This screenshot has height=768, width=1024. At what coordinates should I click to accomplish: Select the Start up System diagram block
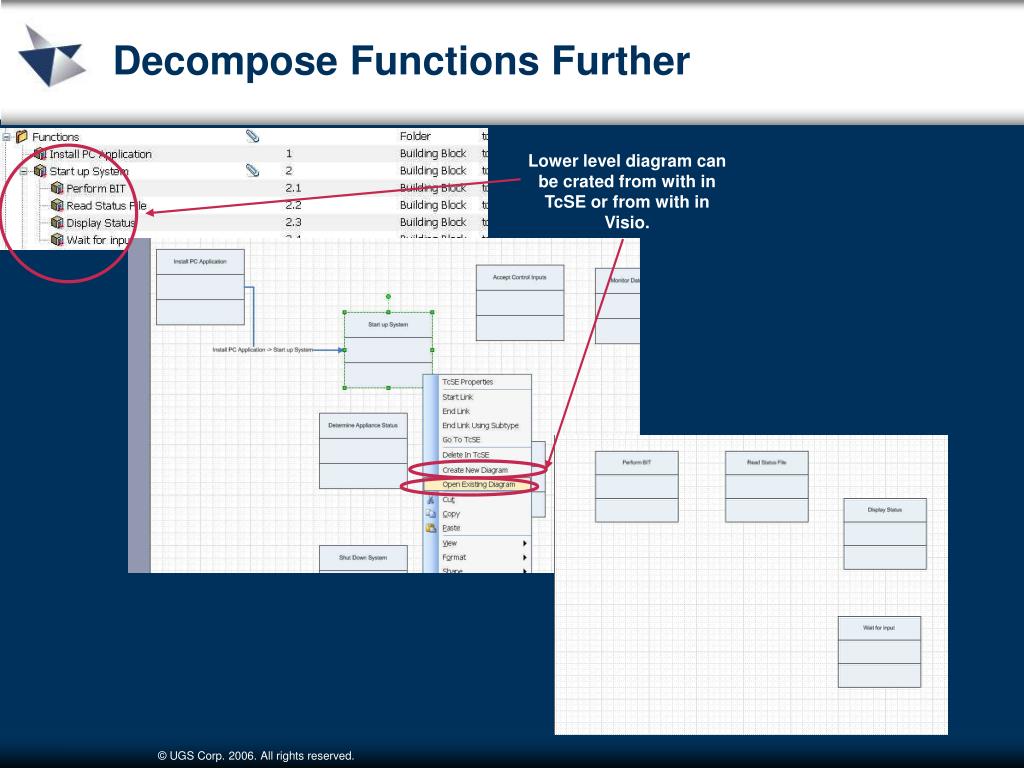point(389,350)
